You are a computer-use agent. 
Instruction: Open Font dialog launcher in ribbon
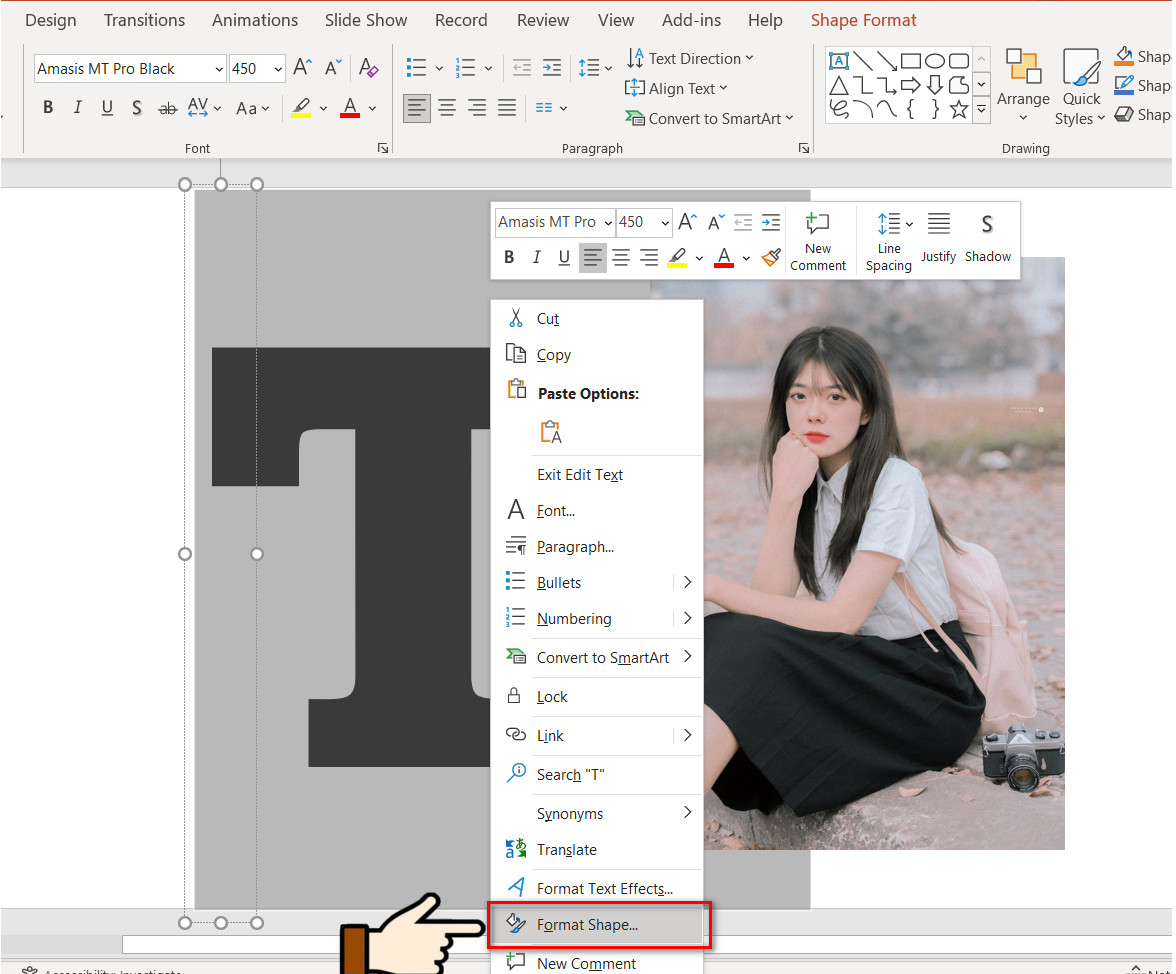click(x=383, y=148)
